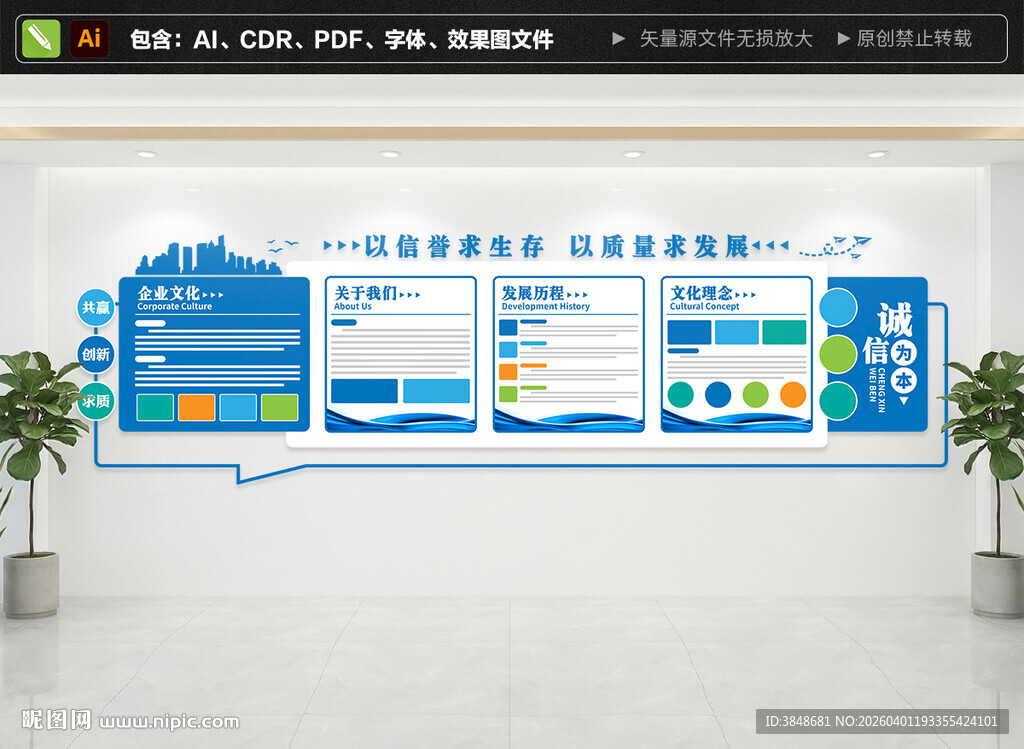Click the blue city skyline silhouette
1024x749 pixels.
tap(208, 255)
